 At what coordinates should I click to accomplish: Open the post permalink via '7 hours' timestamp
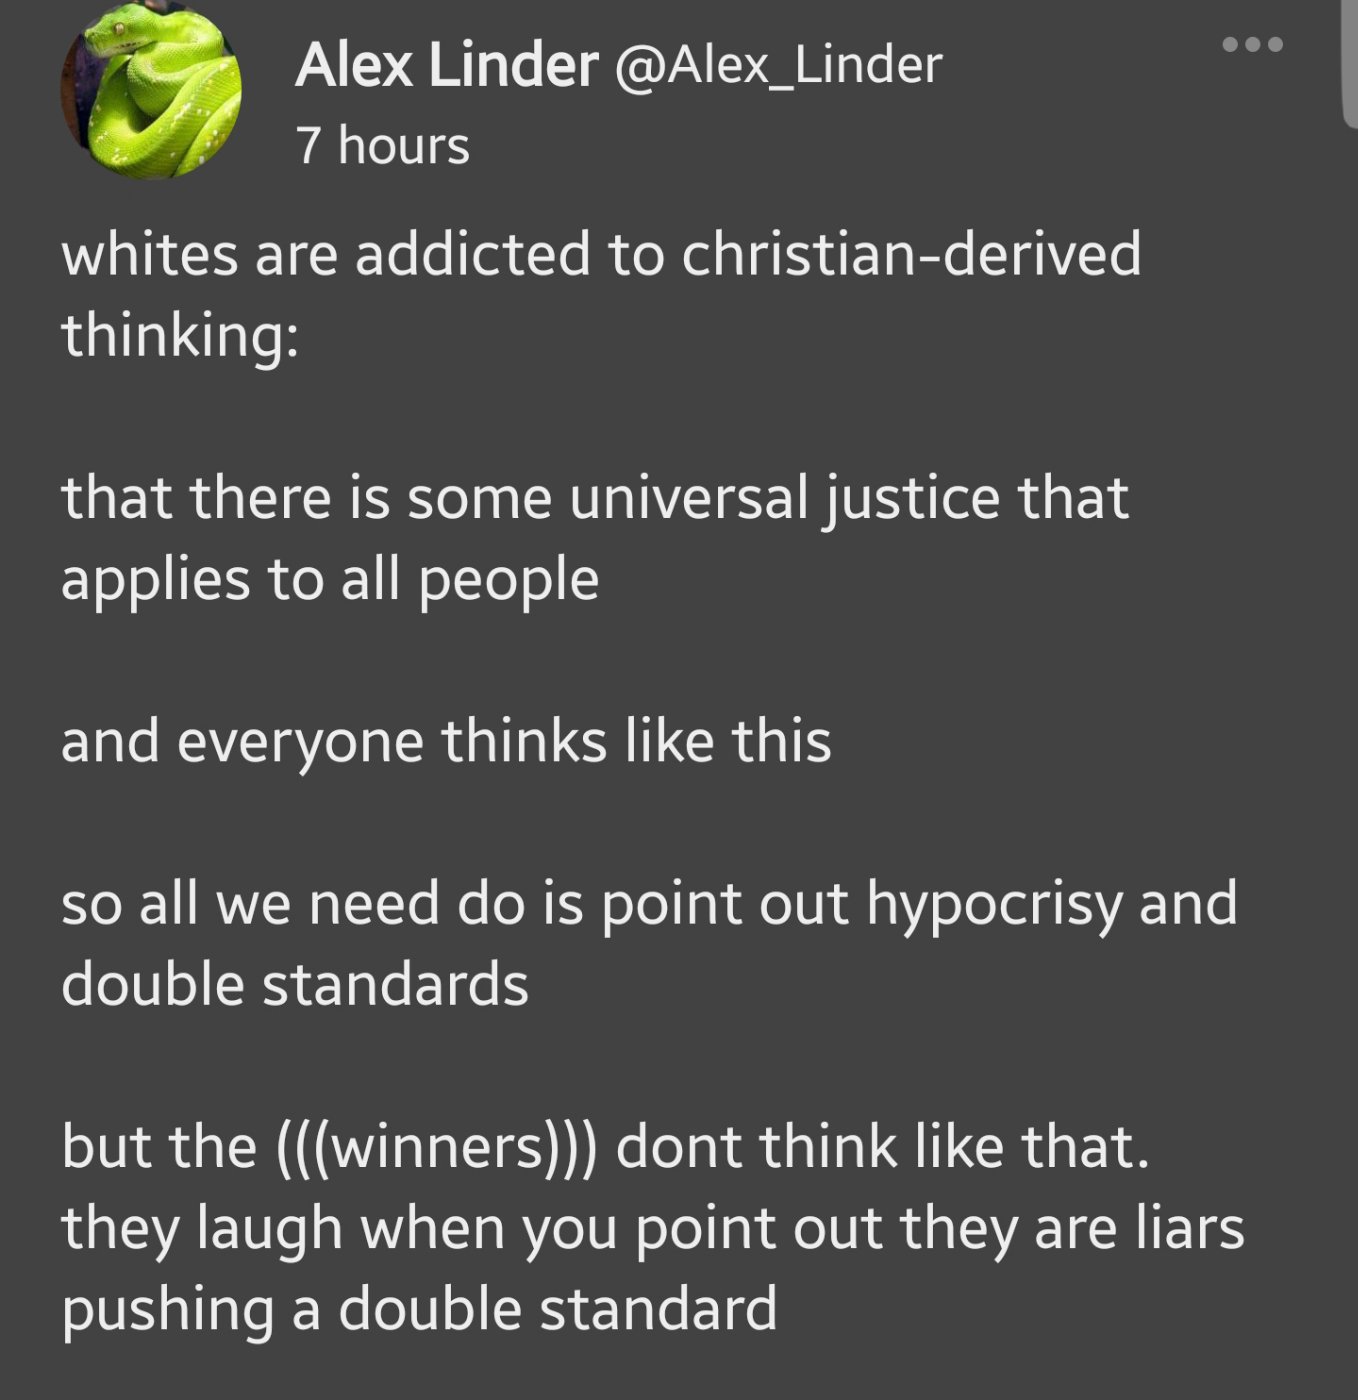click(x=382, y=145)
